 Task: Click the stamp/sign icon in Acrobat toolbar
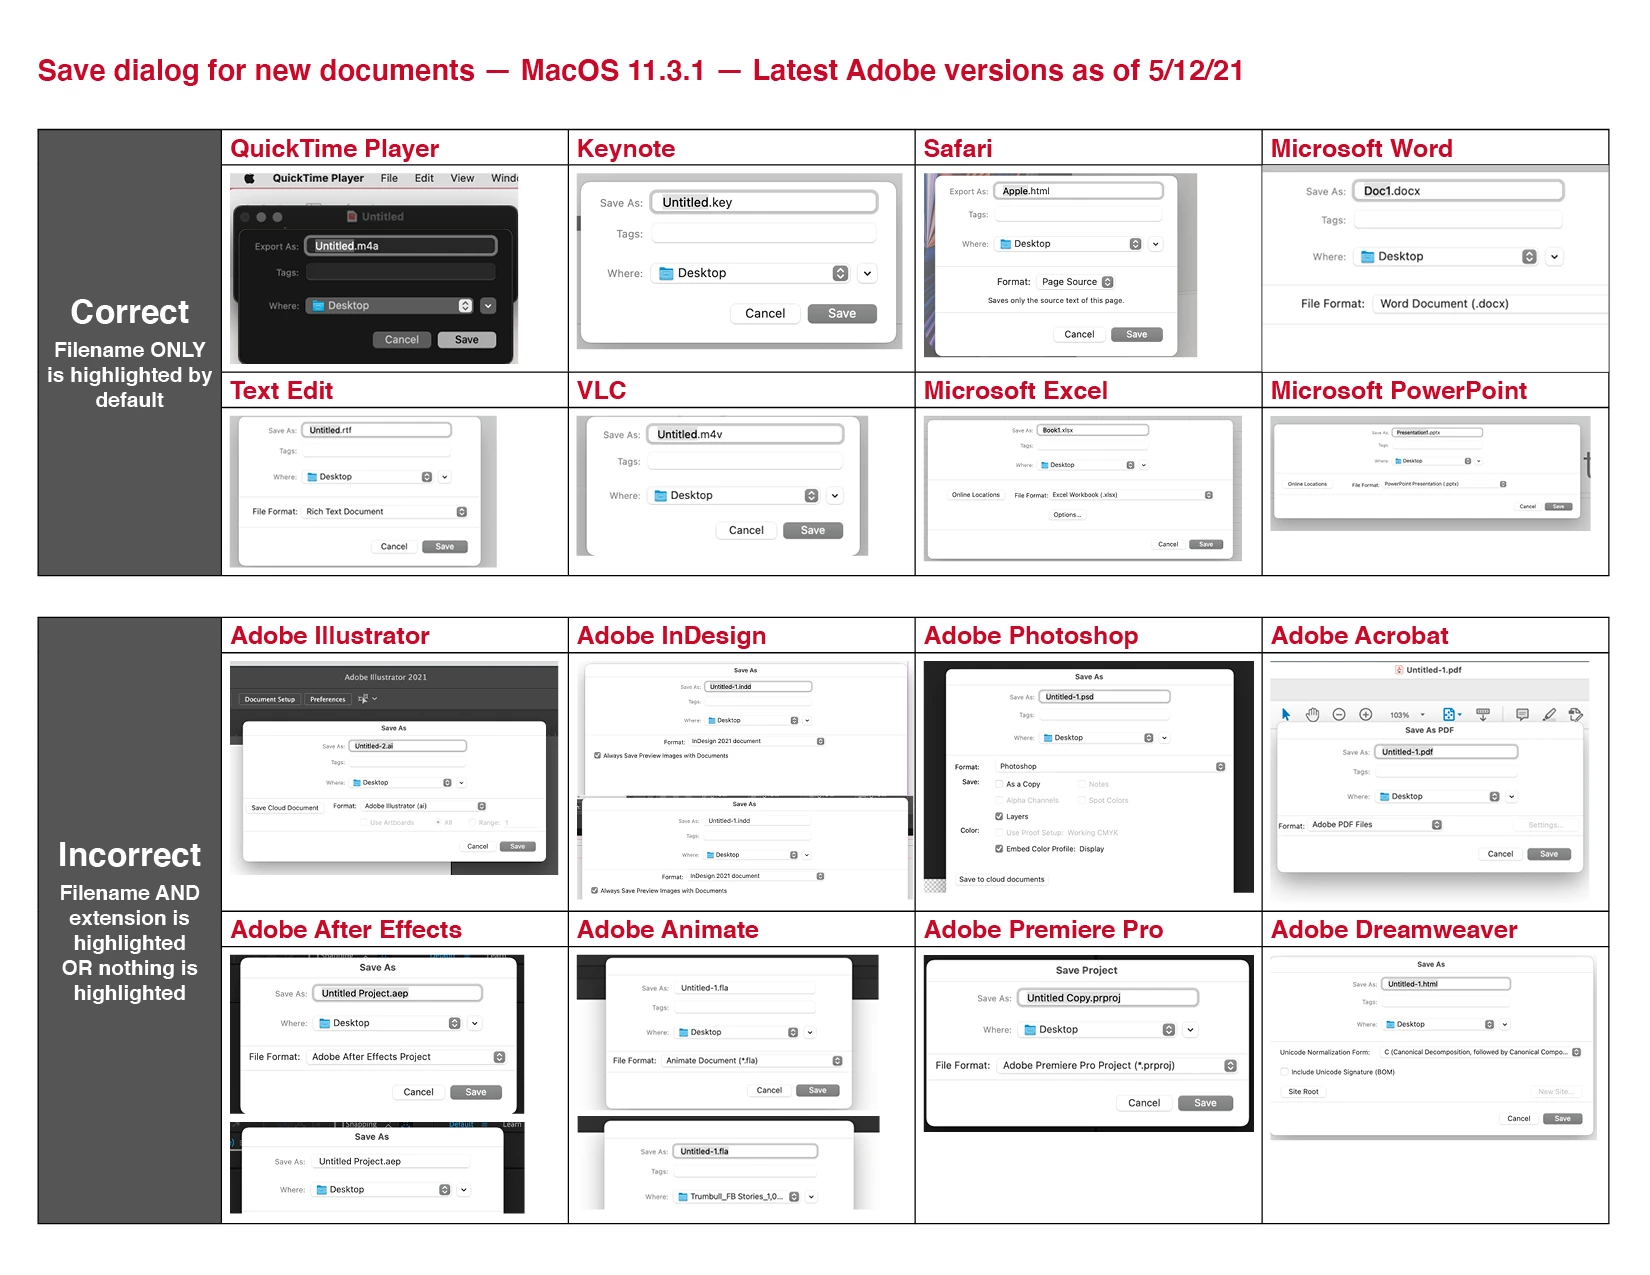point(1576,714)
